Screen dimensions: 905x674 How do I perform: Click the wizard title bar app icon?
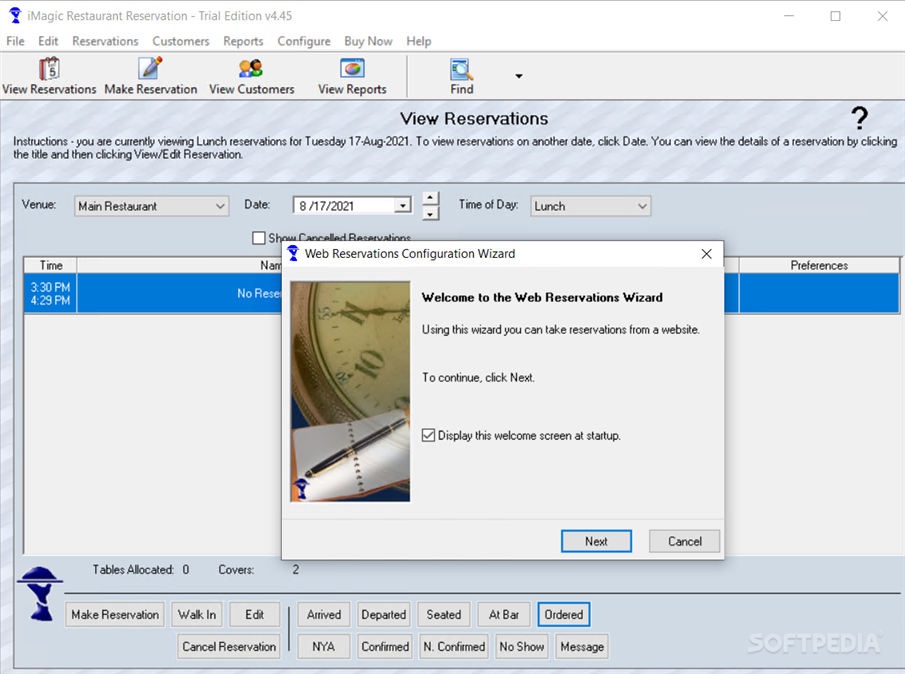293,253
